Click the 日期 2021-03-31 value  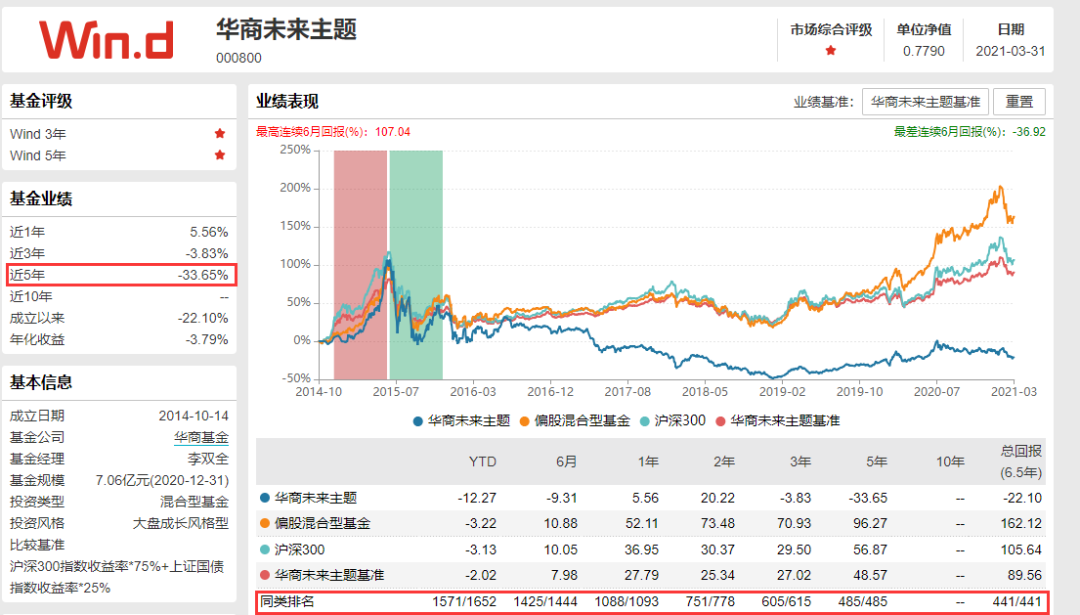1010,51
